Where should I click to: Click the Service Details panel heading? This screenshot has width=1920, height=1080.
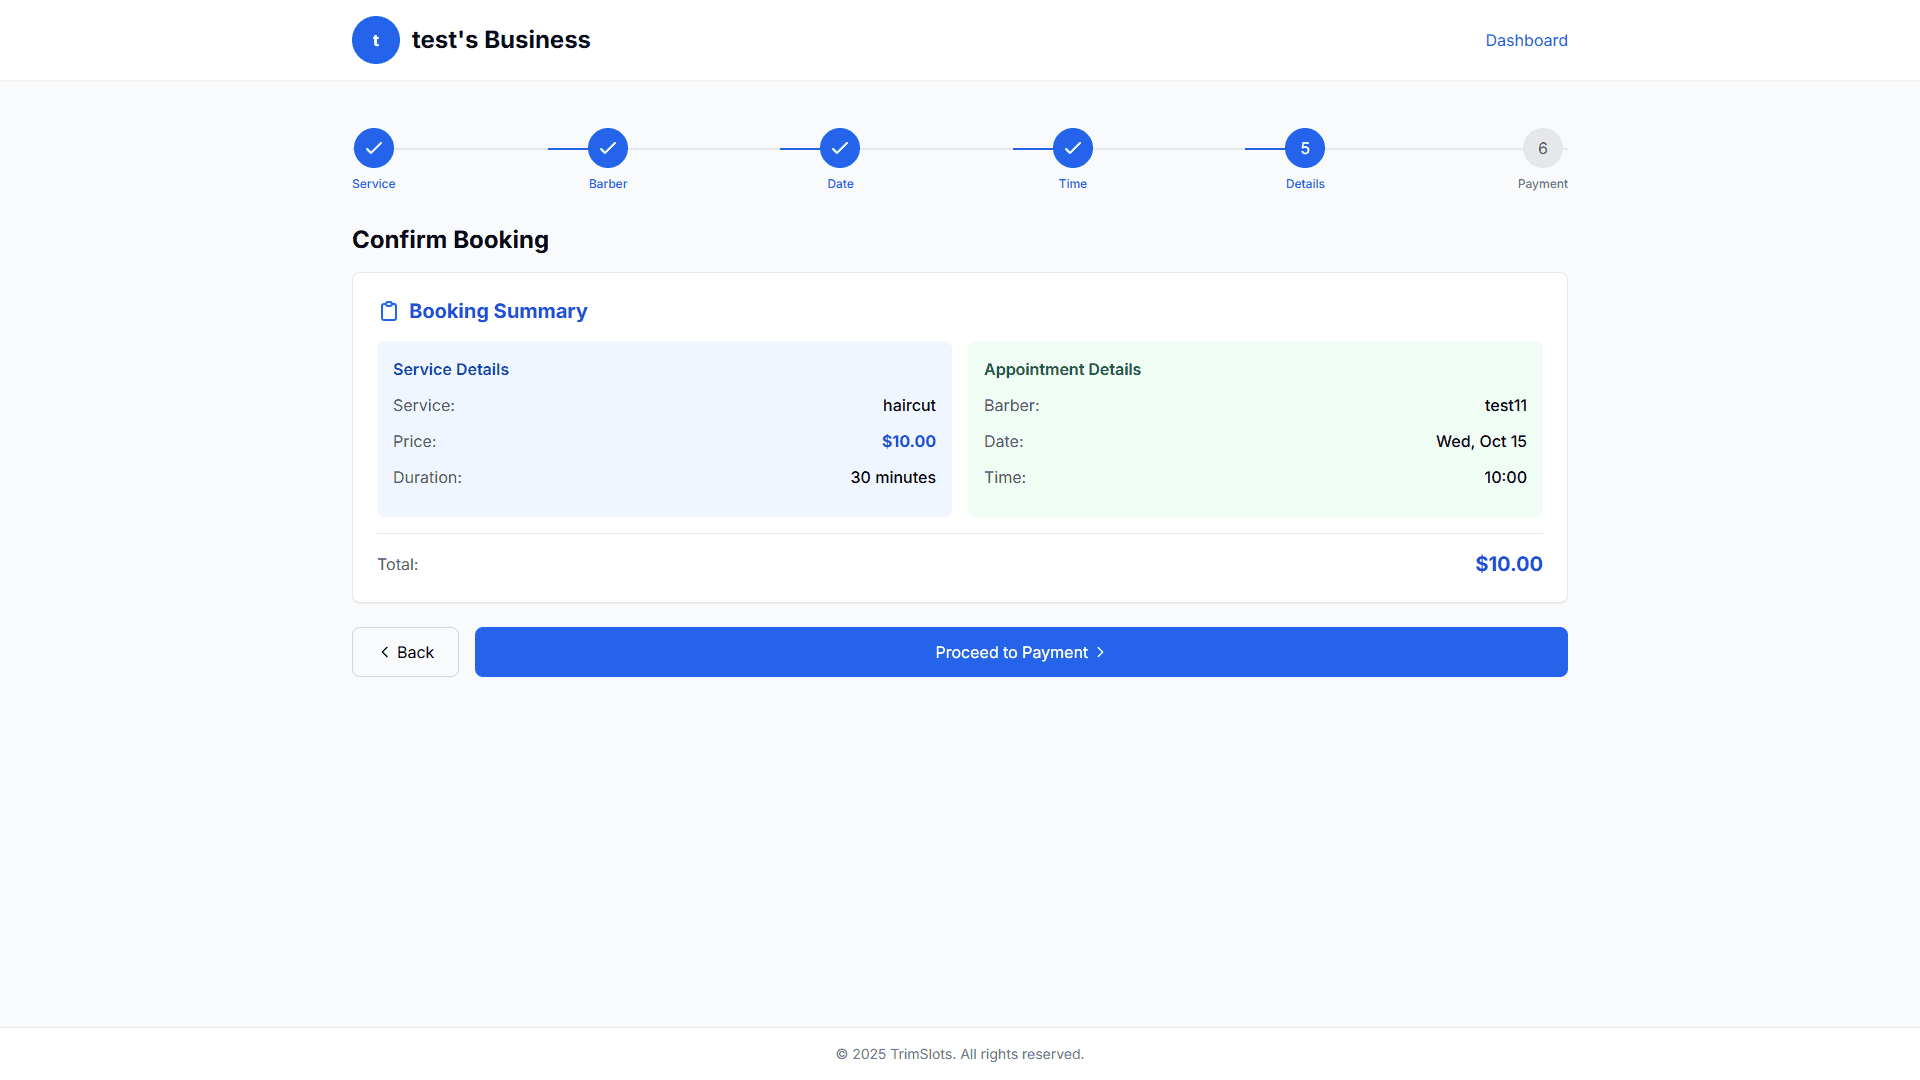pos(451,369)
